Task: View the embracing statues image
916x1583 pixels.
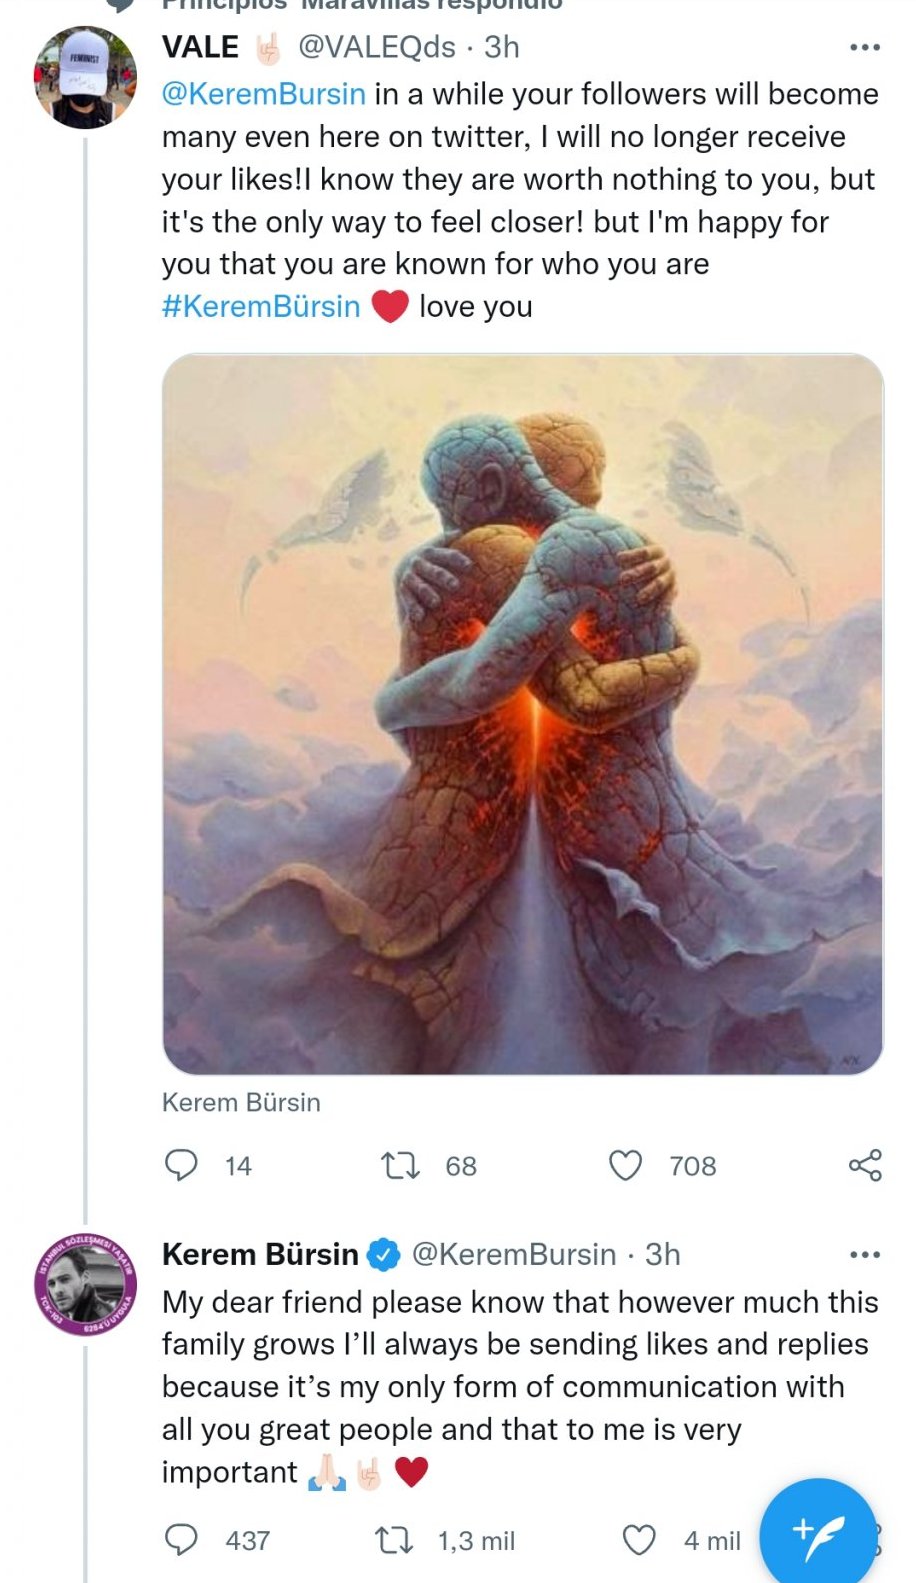Action: point(522,714)
